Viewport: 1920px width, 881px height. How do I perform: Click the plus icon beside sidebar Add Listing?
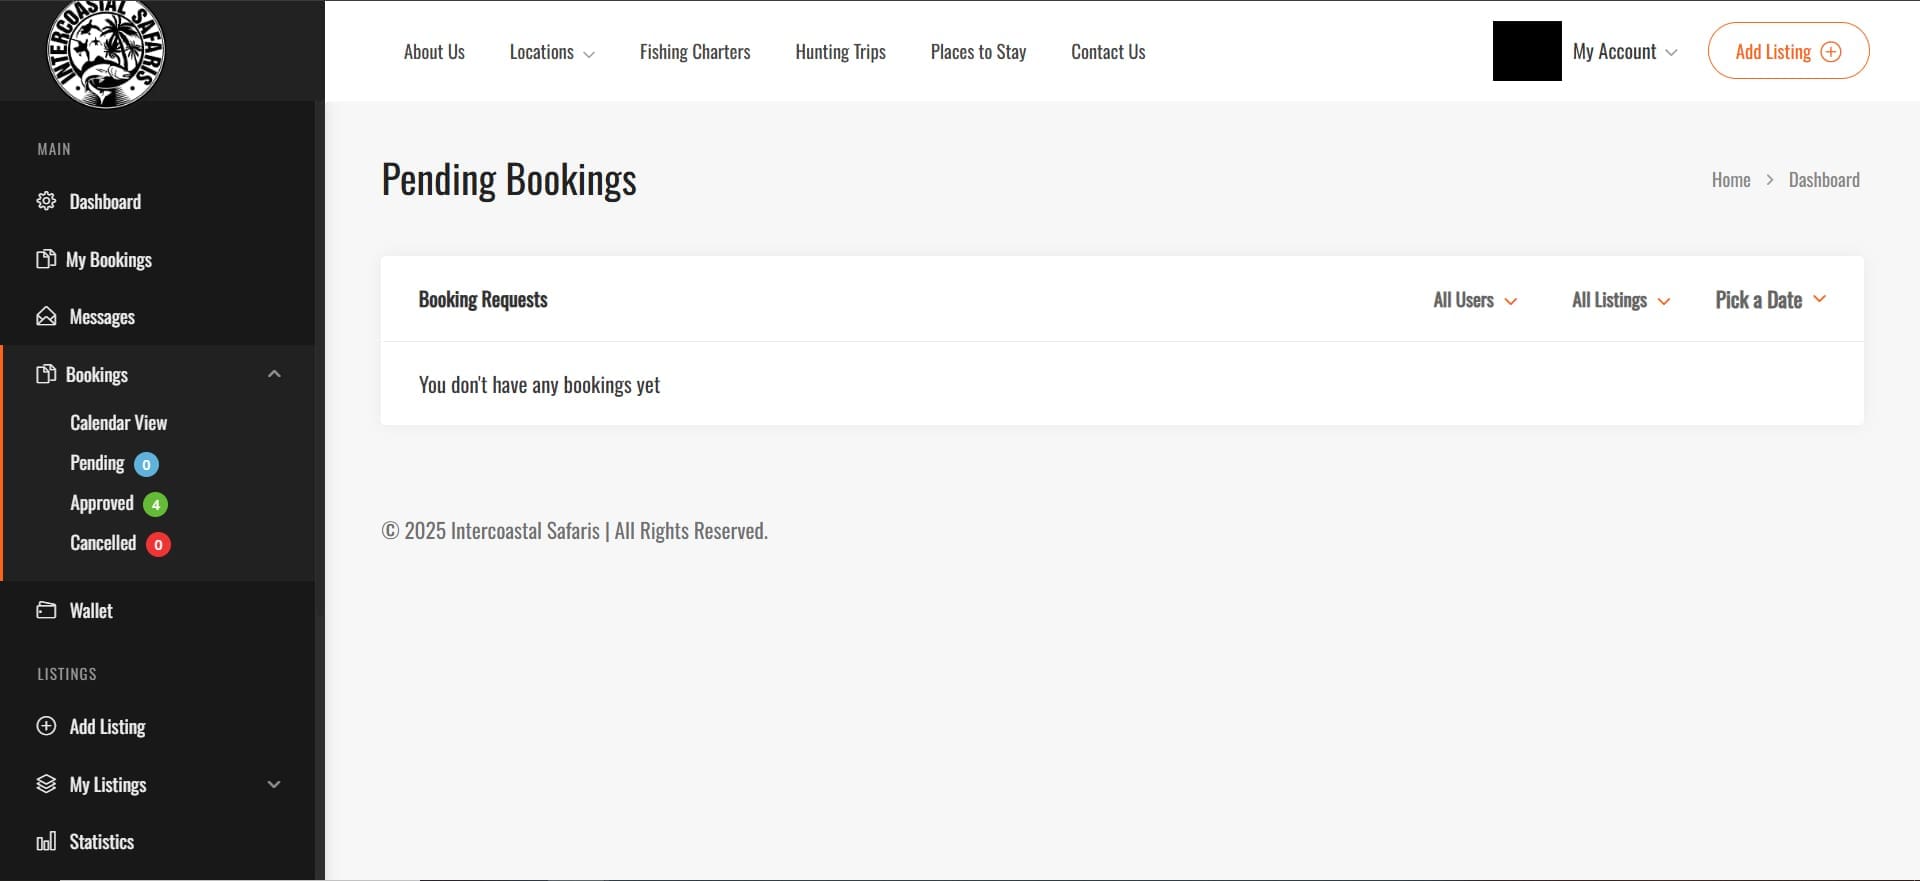pos(46,726)
